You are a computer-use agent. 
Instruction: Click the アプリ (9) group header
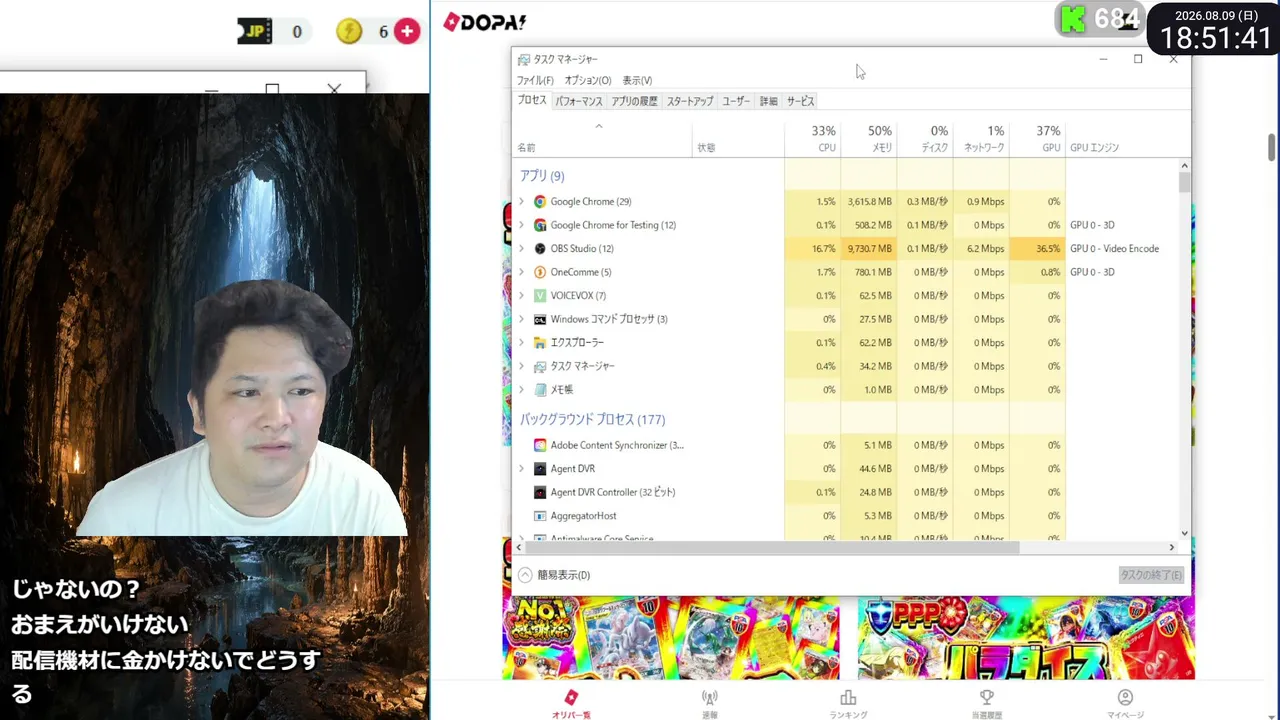coord(542,176)
